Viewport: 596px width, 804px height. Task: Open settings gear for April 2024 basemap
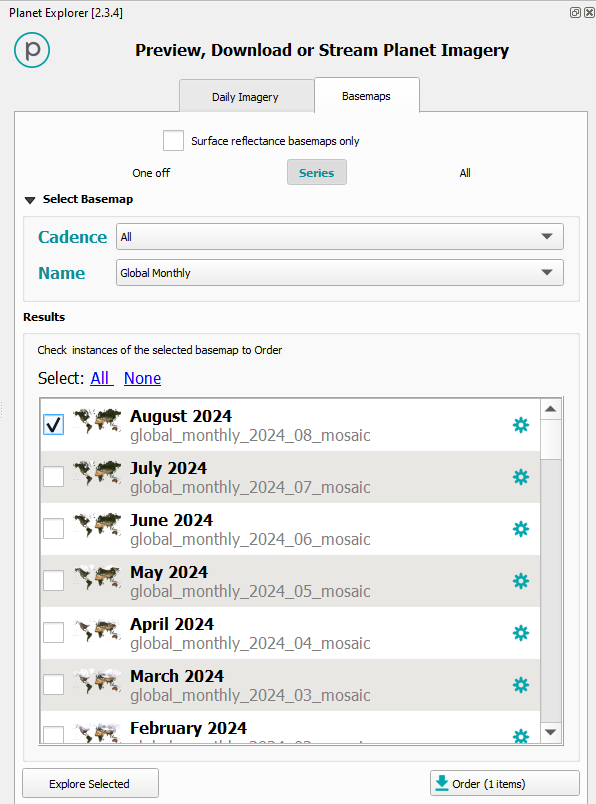tap(521, 633)
